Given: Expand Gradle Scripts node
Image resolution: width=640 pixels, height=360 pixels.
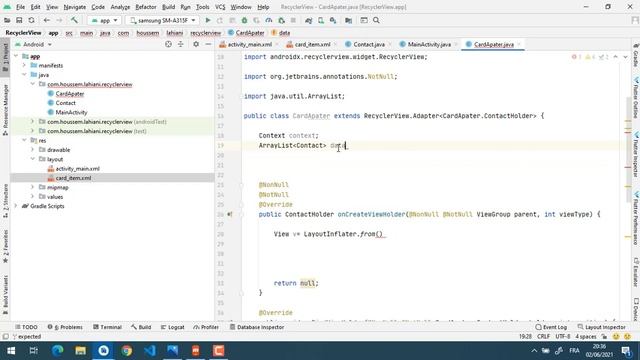Looking at the screenshot, I should coord(16,206).
